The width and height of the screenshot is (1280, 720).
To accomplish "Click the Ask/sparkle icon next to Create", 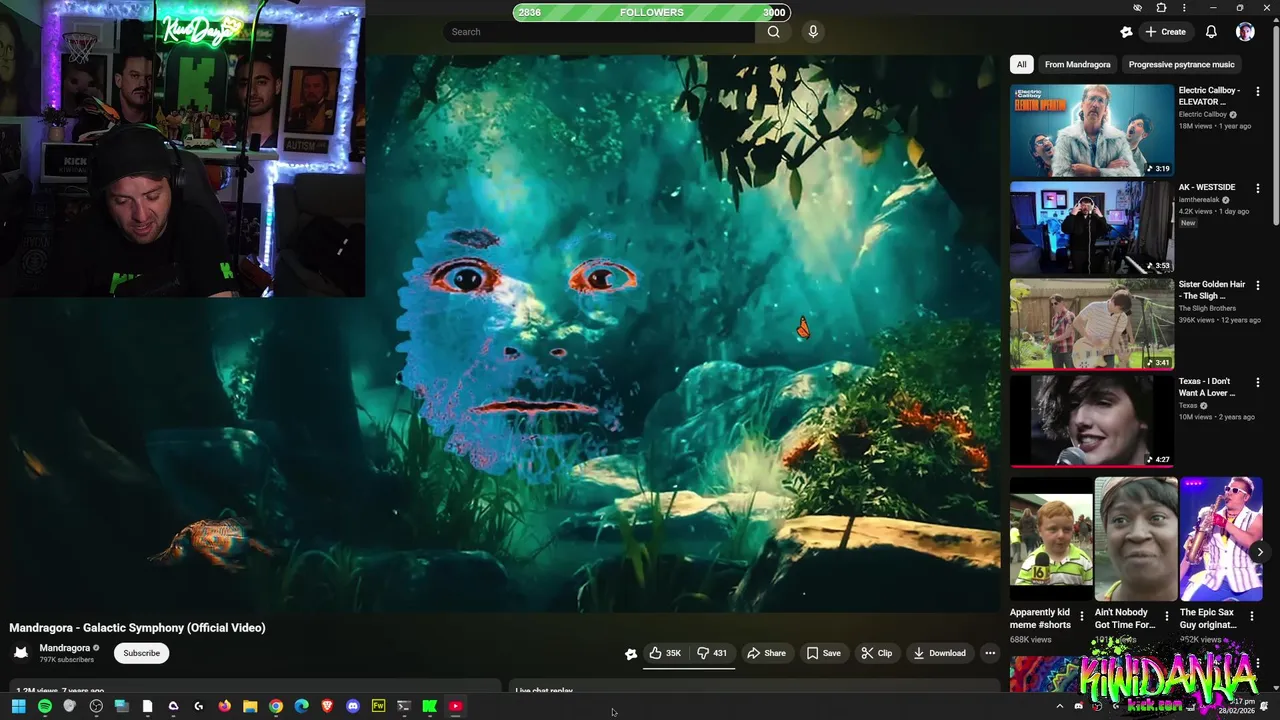I will [1126, 32].
